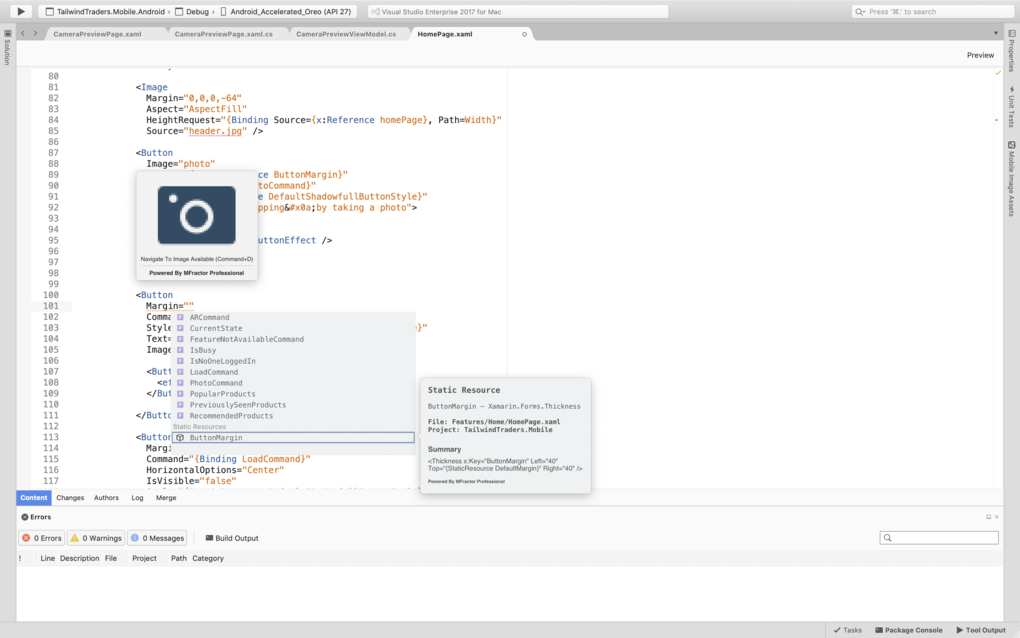This screenshot has width=1020, height=638.
Task: Toggle the 0 Errors filter
Action: tap(42, 538)
